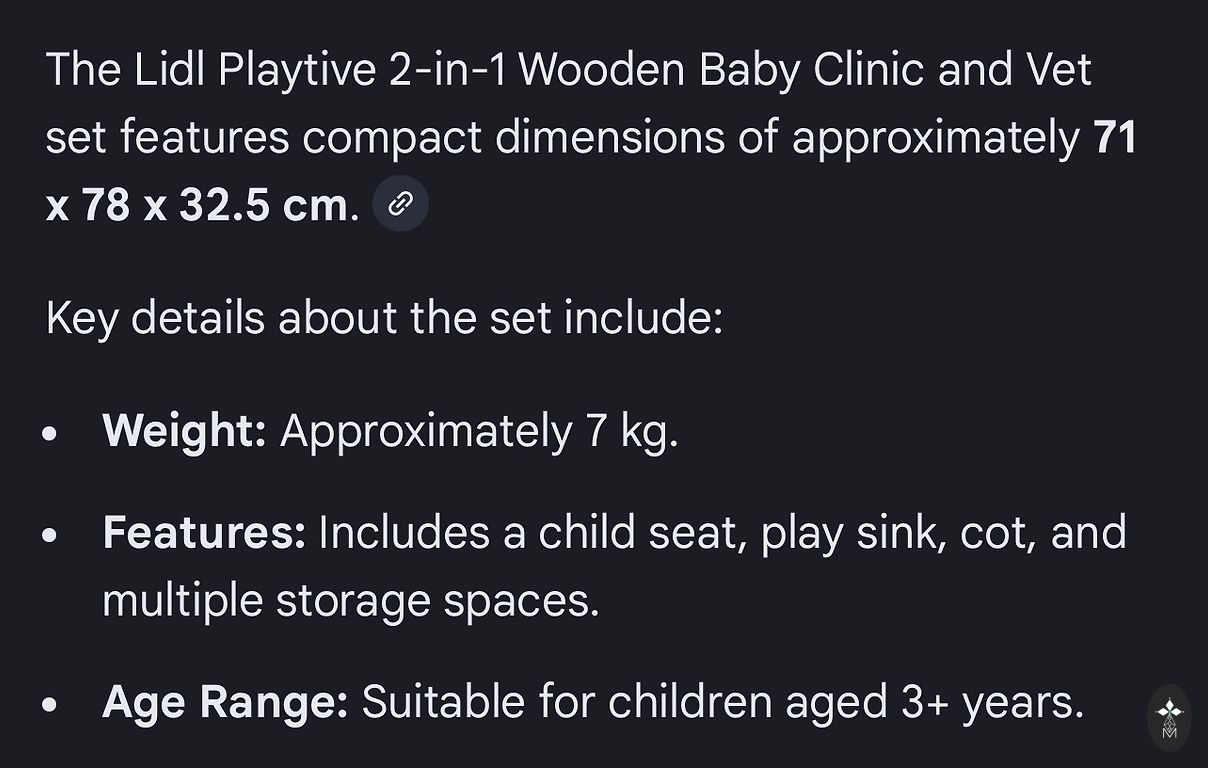The height and width of the screenshot is (768, 1208).
Task: Click the bullet point before Features
Action: [51, 535]
